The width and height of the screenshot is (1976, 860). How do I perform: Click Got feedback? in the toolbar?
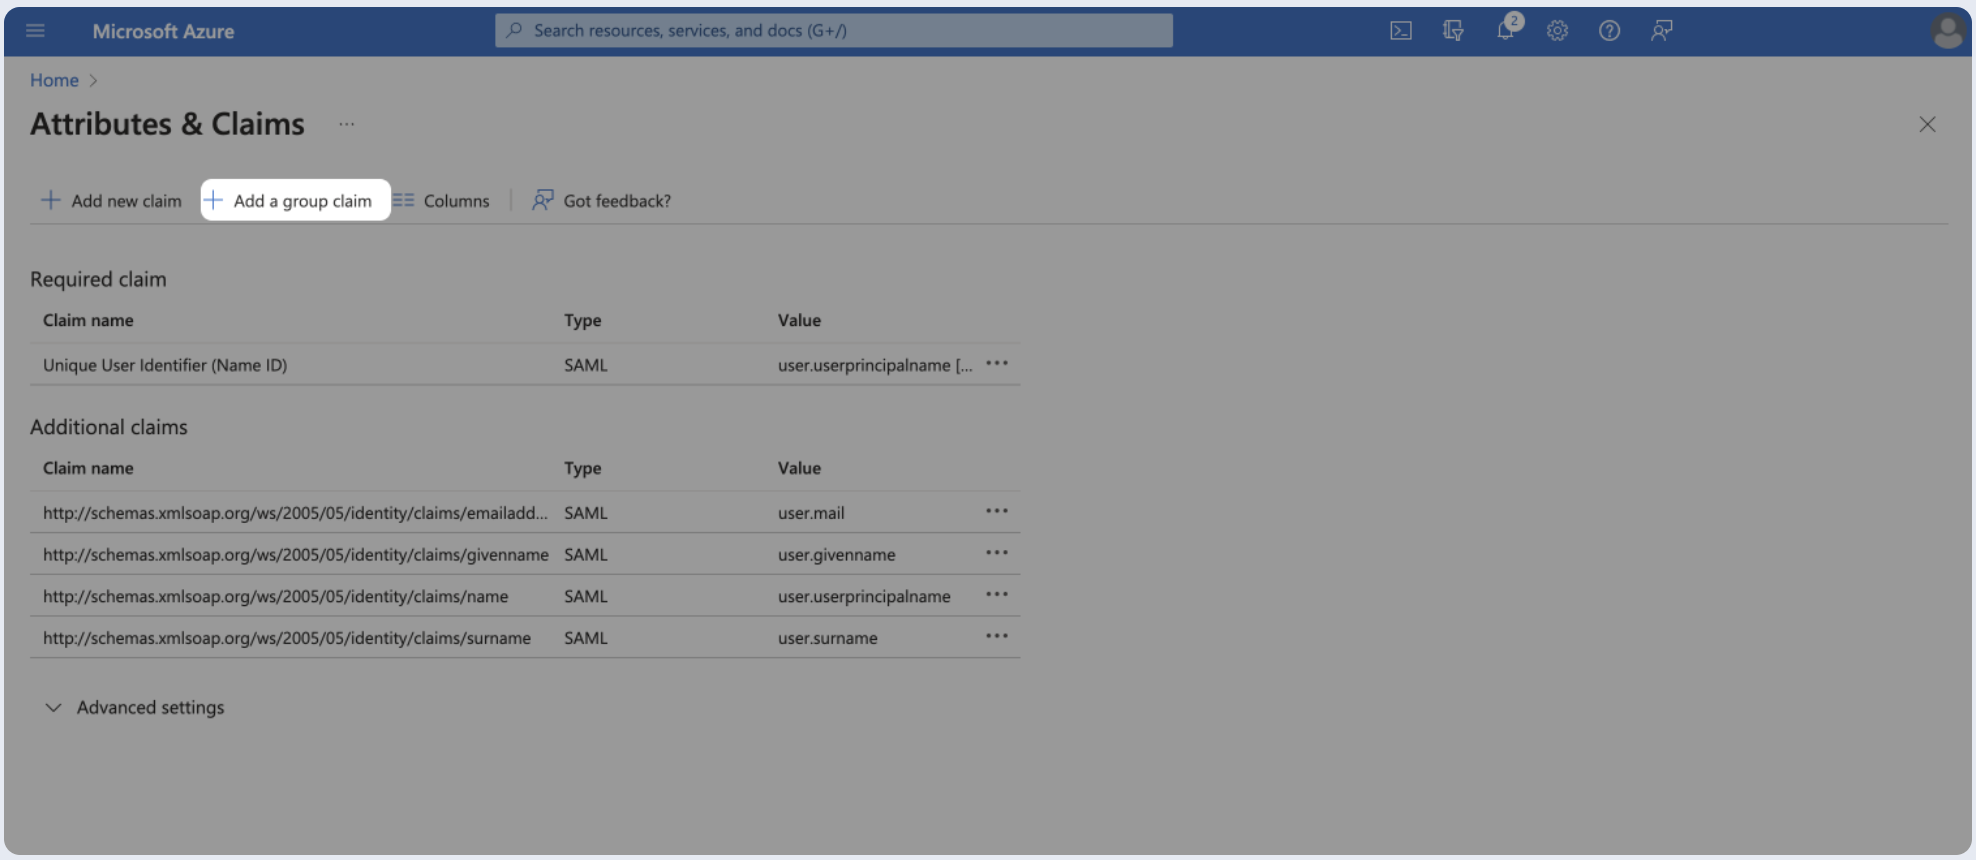[602, 201]
